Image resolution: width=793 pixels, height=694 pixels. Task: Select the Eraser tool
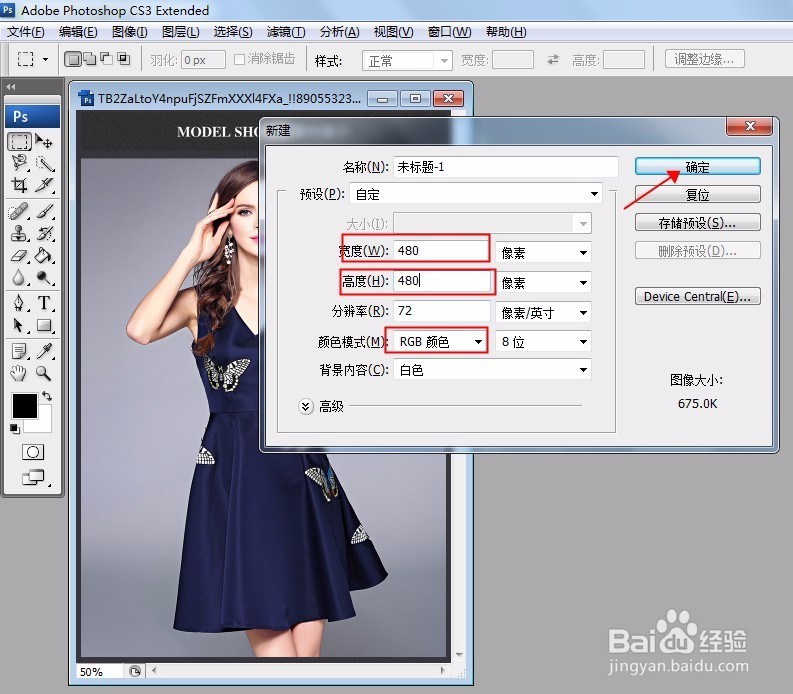[19, 255]
